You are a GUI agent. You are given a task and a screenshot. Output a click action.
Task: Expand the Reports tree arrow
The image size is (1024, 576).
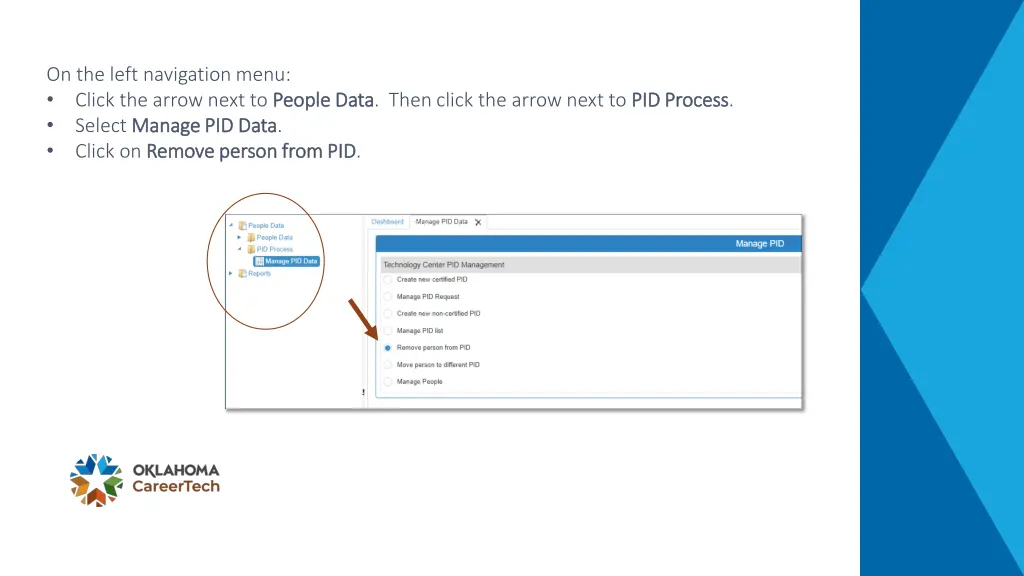pyautogui.click(x=231, y=273)
